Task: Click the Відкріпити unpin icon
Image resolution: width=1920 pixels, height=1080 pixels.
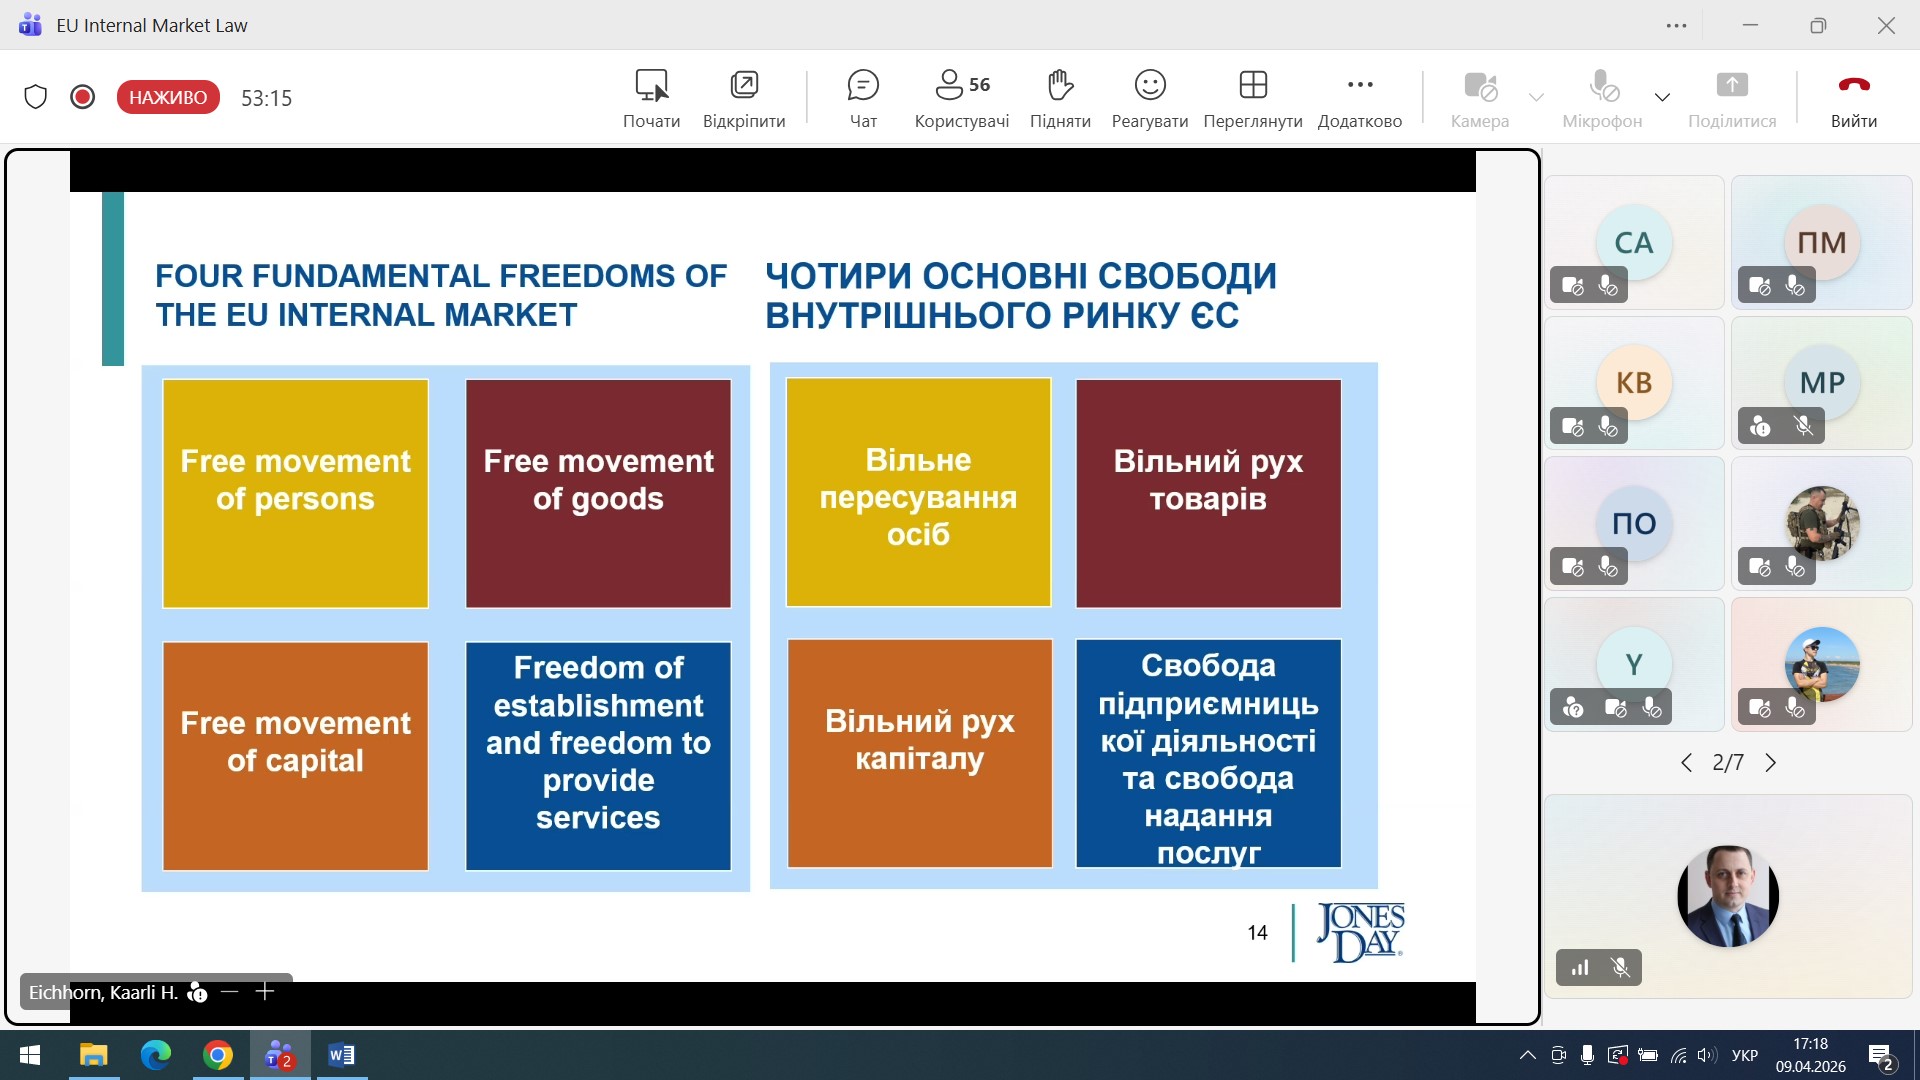Action: pos(743,86)
